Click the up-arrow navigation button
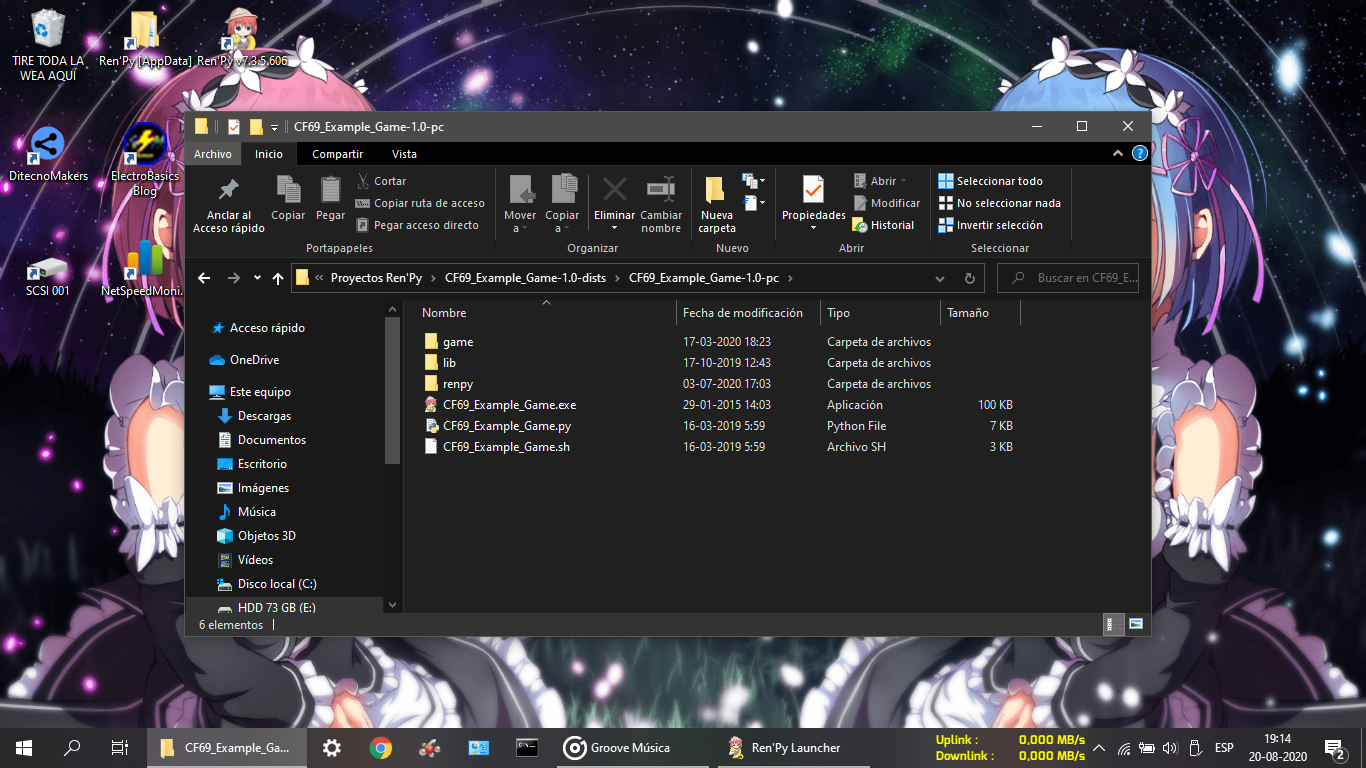Screen dimensions: 1366x768 point(278,278)
